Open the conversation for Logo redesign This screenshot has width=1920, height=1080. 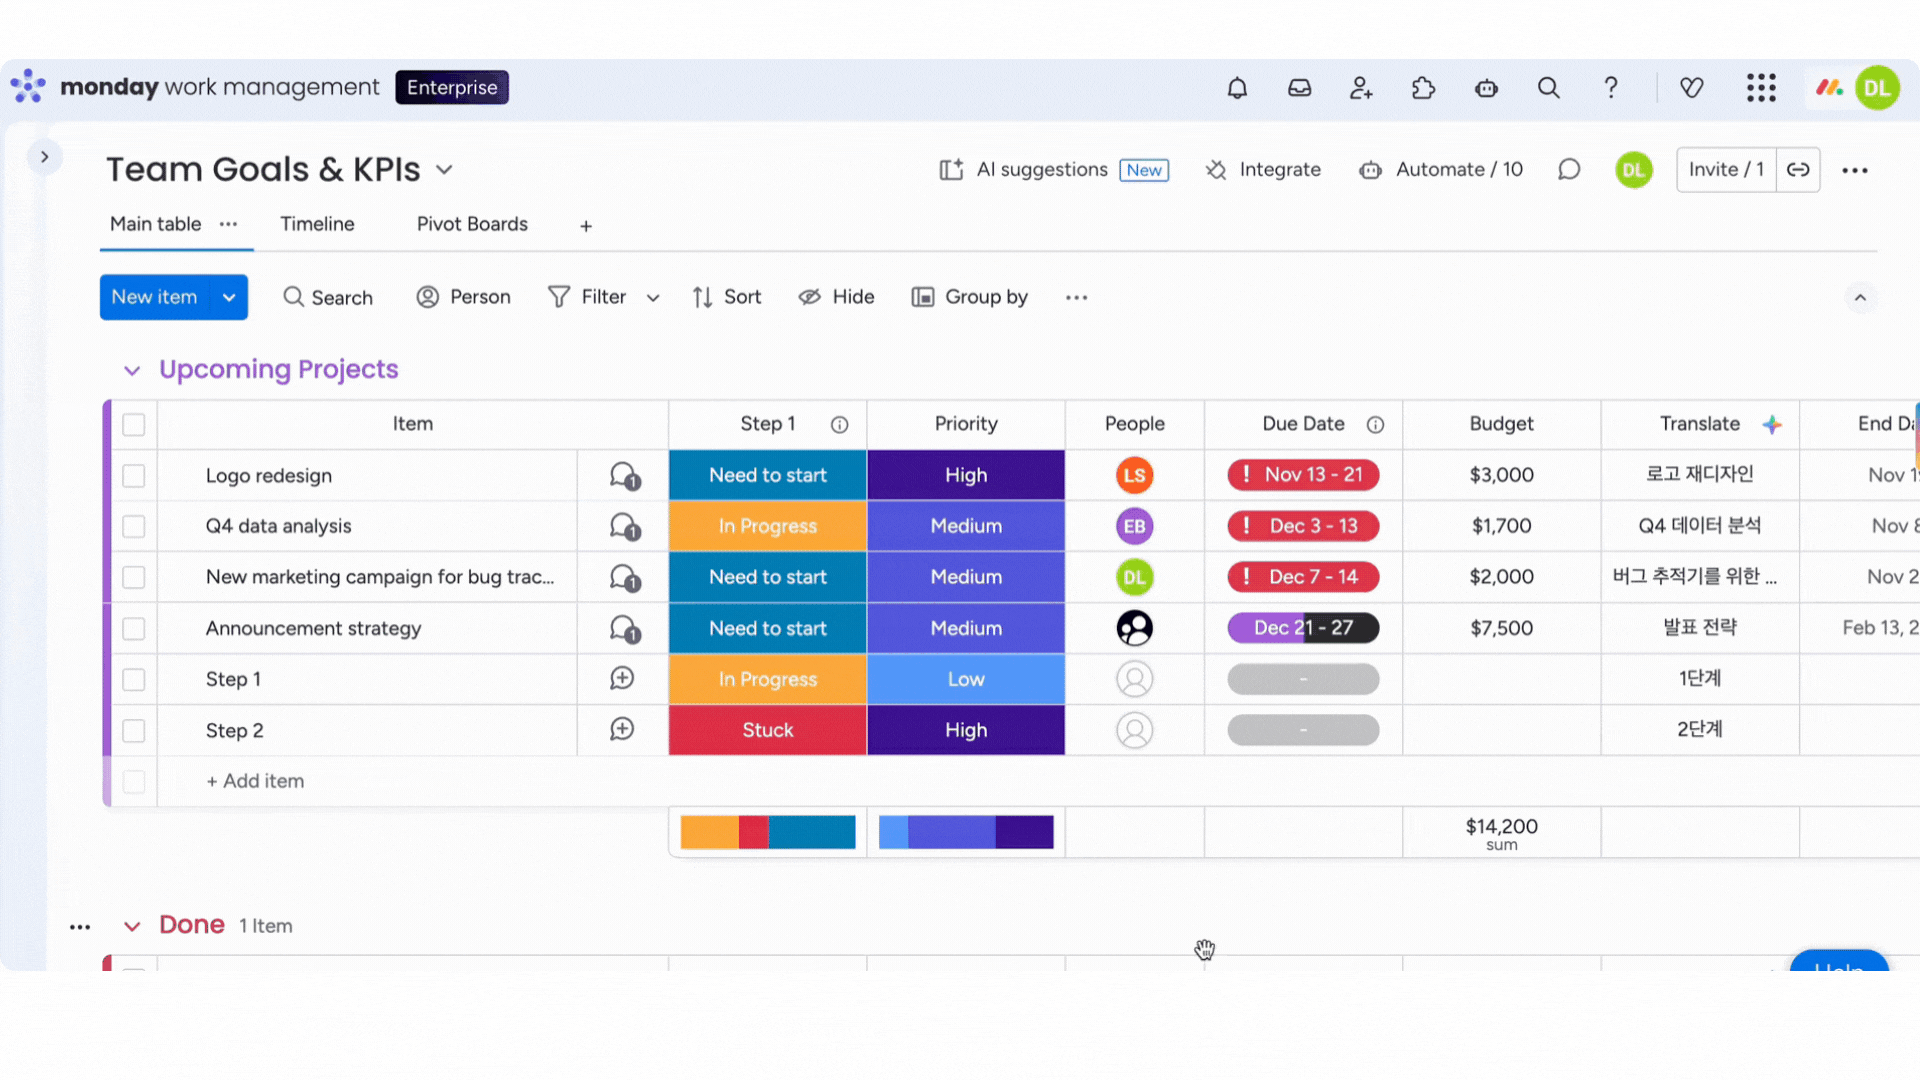[624, 475]
